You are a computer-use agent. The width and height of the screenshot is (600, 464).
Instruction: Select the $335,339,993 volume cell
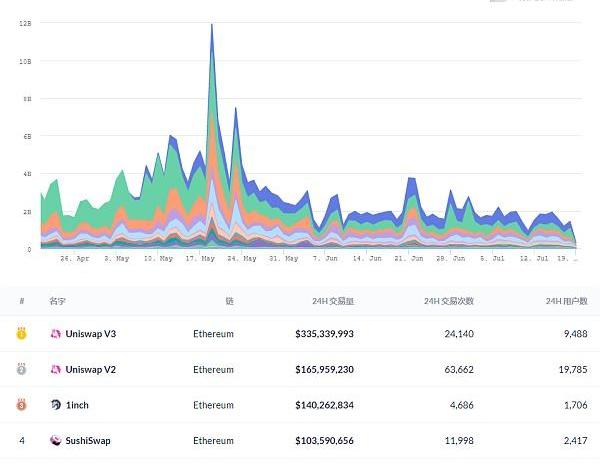324,334
